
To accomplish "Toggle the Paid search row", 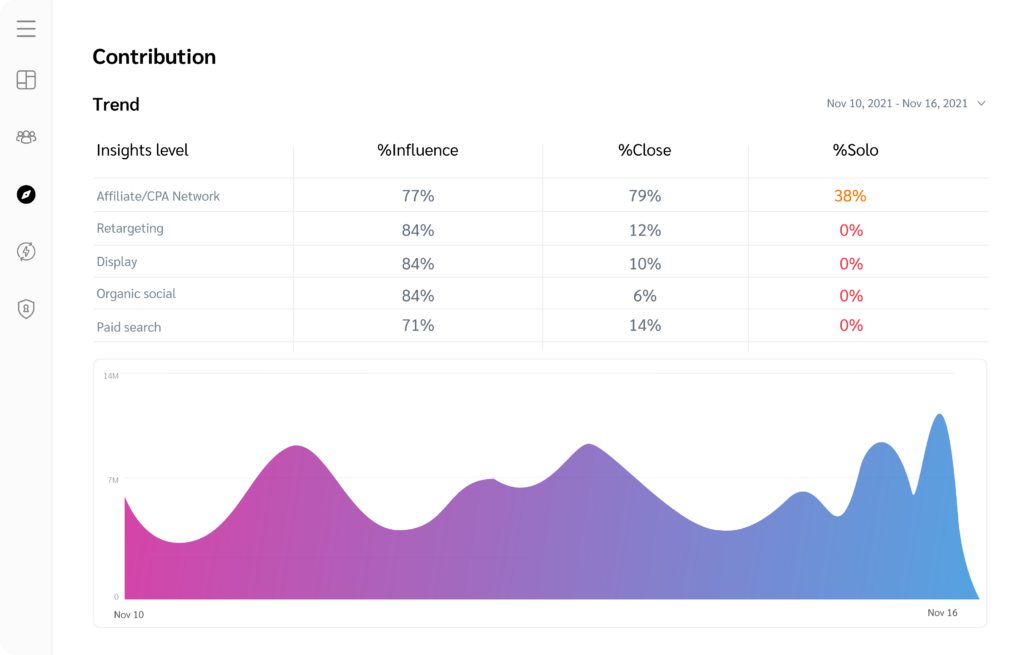I will [x=128, y=327].
